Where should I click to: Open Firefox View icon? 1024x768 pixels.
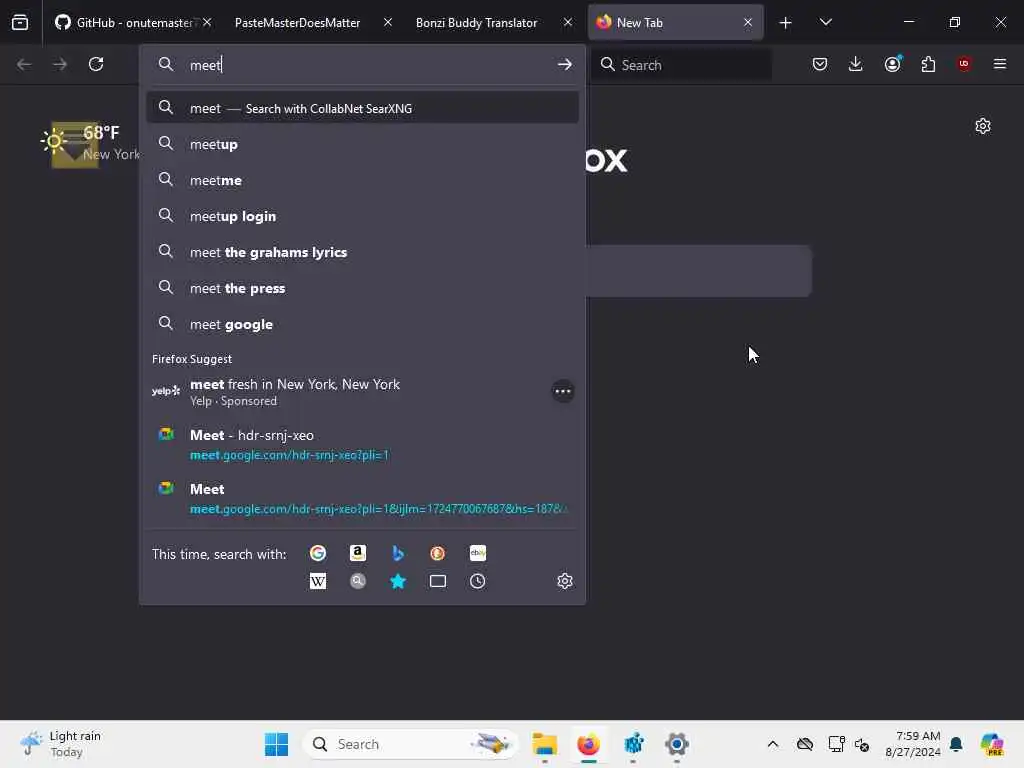click(x=20, y=22)
